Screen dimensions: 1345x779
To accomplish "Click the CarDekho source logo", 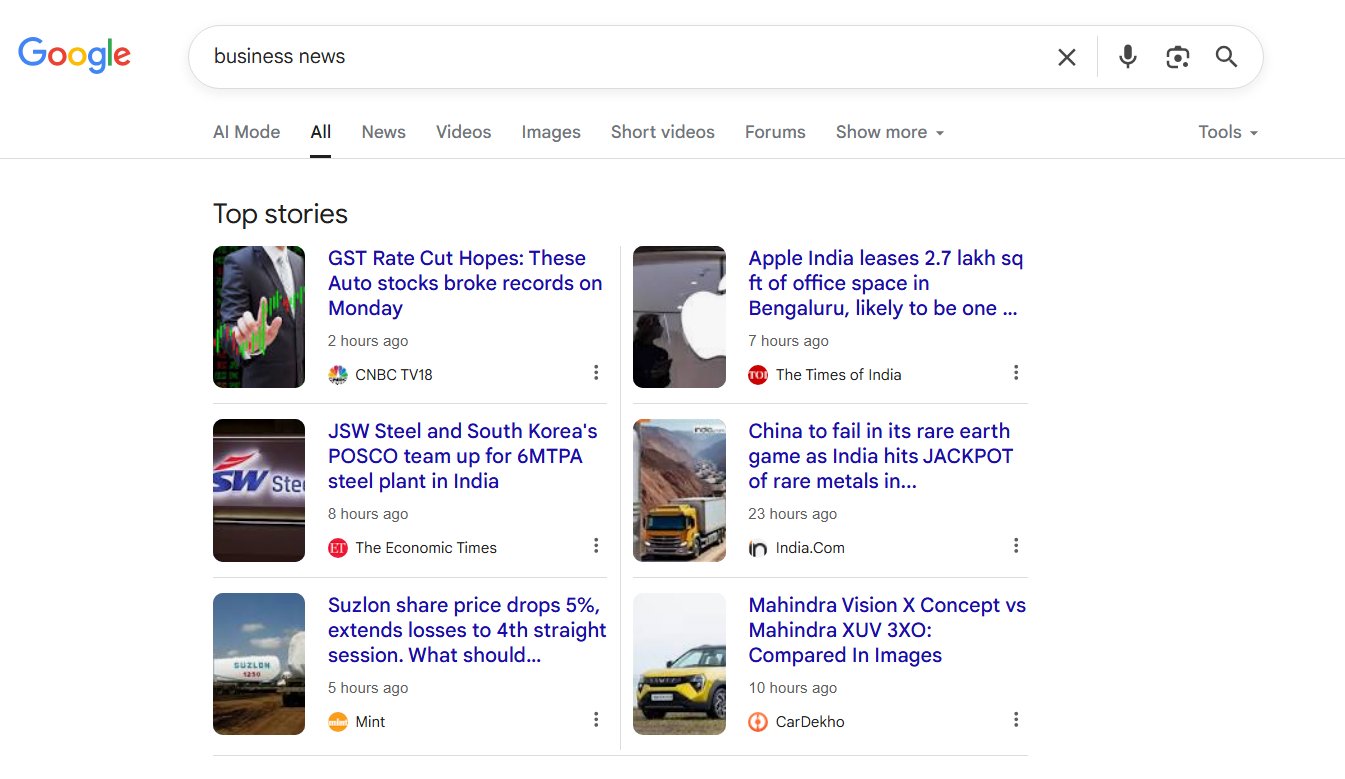I will tap(758, 722).
